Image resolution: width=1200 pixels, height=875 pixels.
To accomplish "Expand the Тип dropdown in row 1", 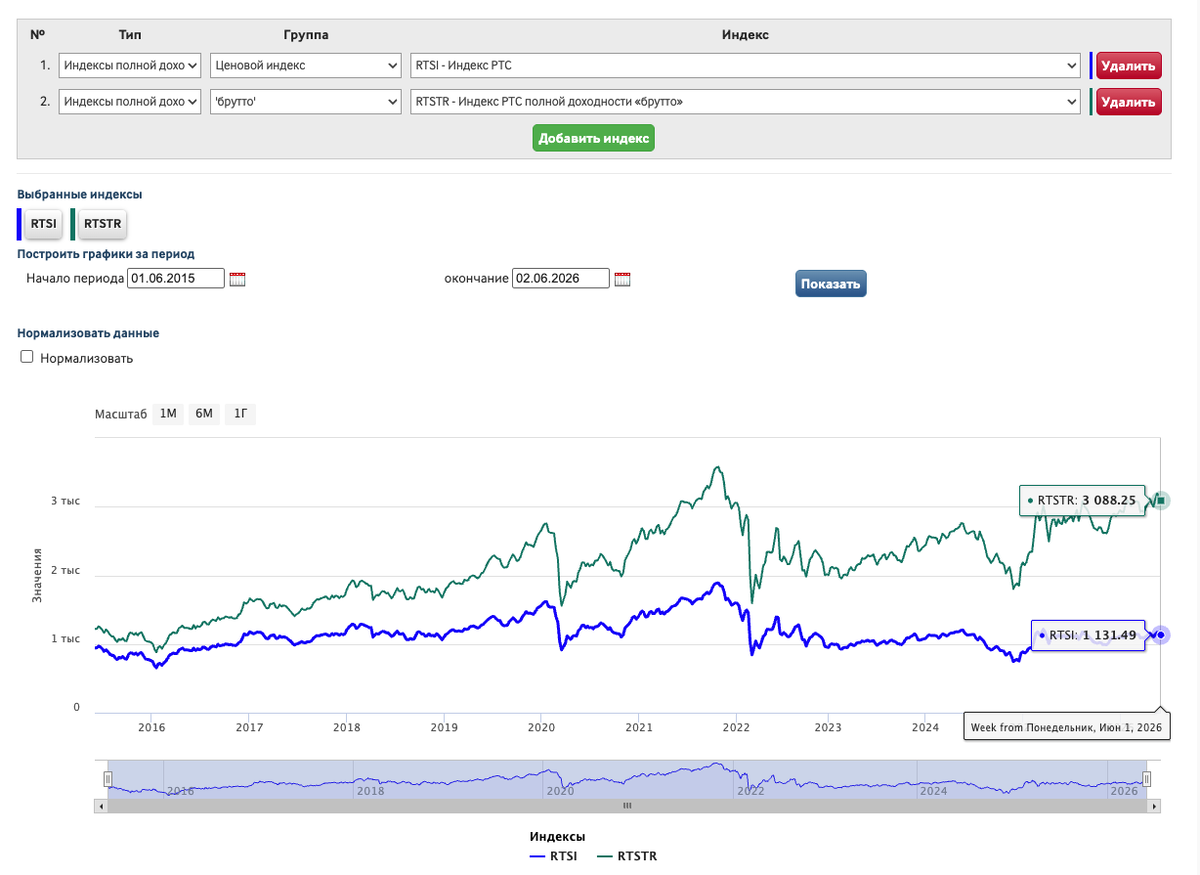I will [130, 66].
